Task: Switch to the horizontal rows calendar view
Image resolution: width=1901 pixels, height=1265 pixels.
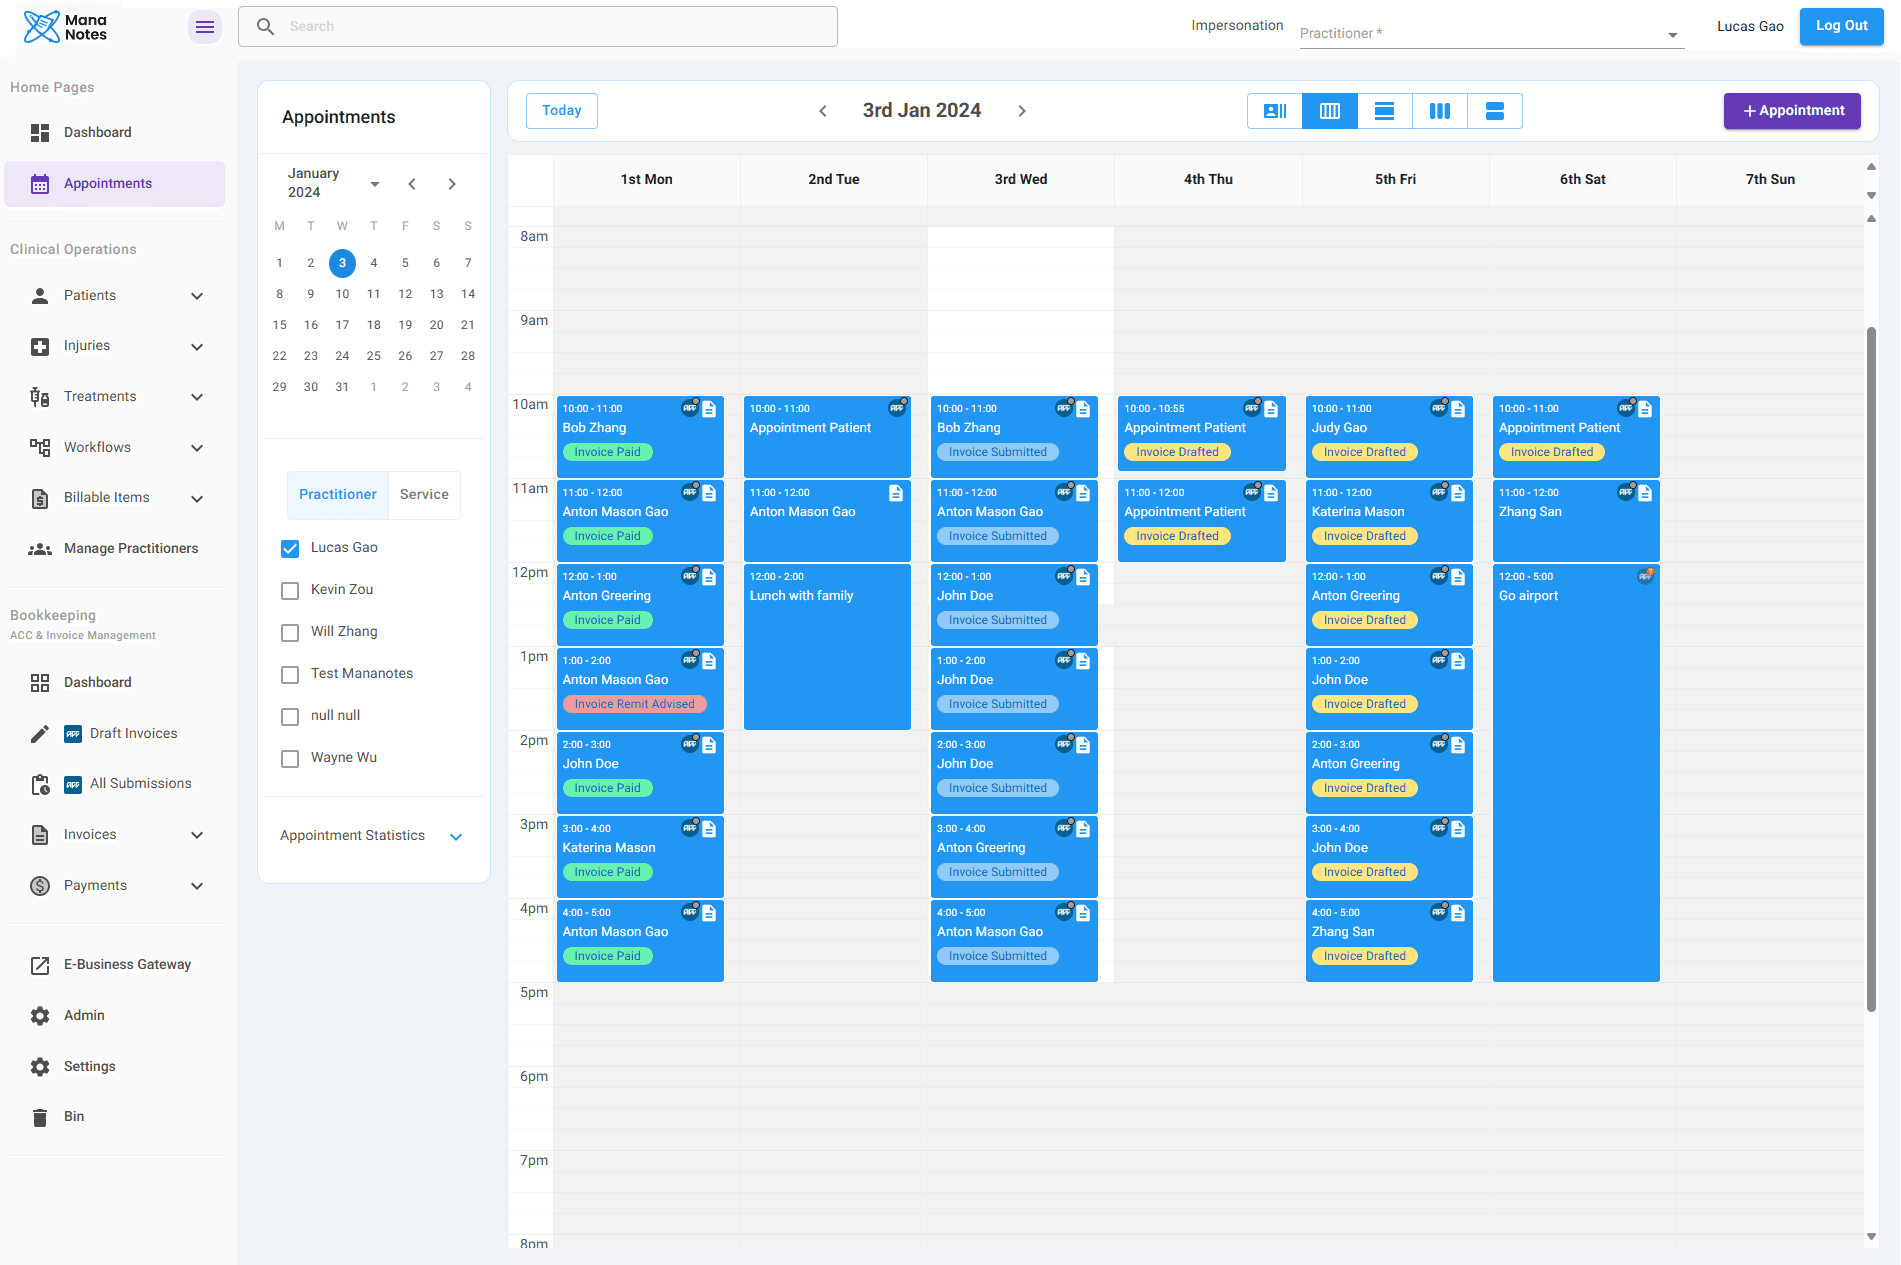Action: (1384, 111)
